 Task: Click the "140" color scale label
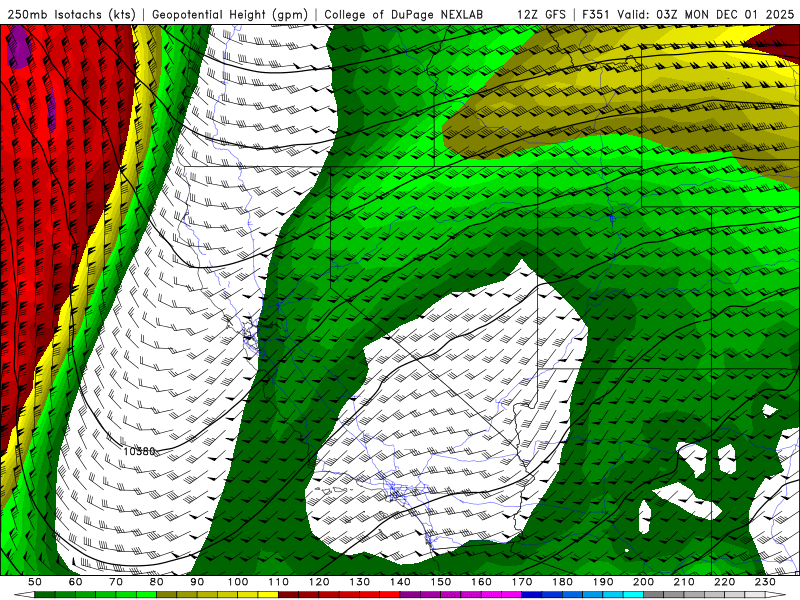(x=401, y=582)
